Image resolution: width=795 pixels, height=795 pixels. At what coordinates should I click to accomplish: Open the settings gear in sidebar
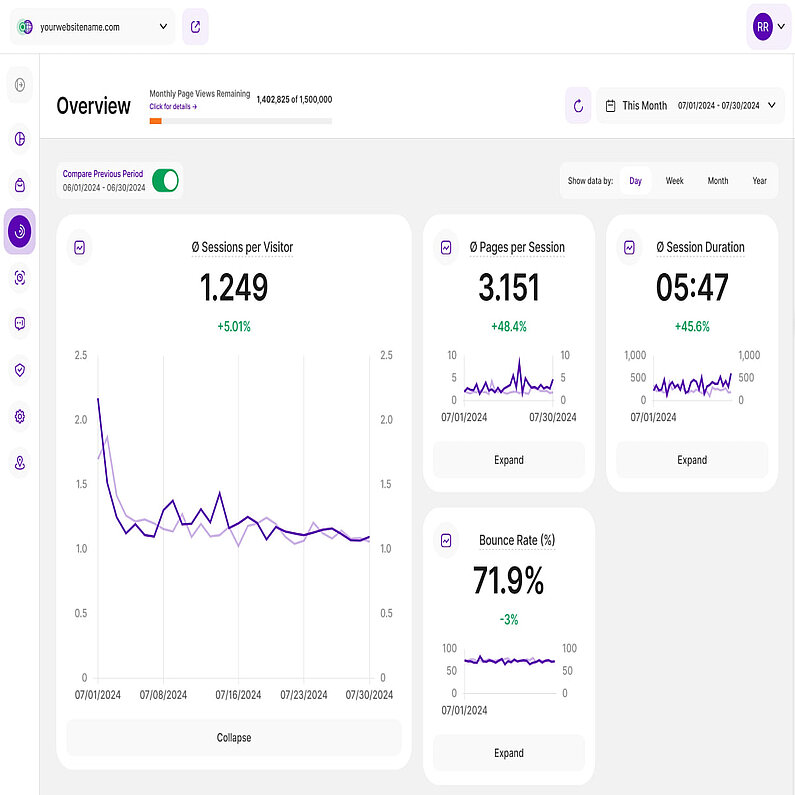(x=19, y=416)
